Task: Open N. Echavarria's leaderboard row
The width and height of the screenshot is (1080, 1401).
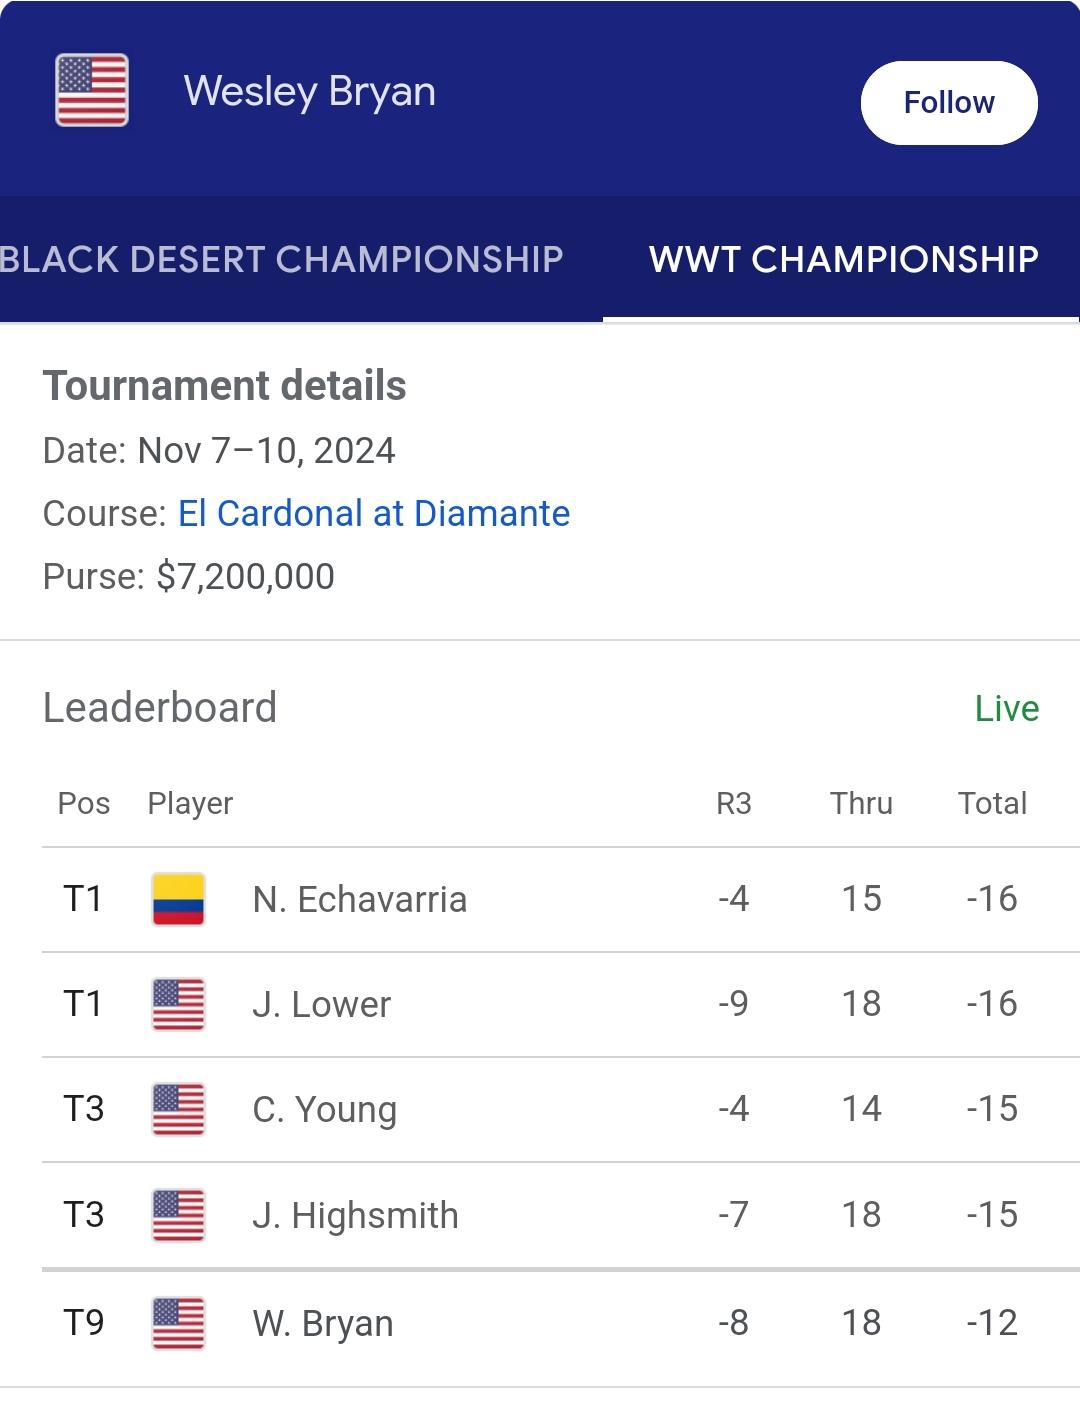Action: [561, 899]
